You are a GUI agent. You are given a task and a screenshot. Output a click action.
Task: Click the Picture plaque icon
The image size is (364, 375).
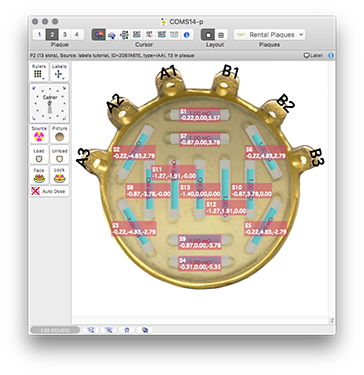pos(60,134)
